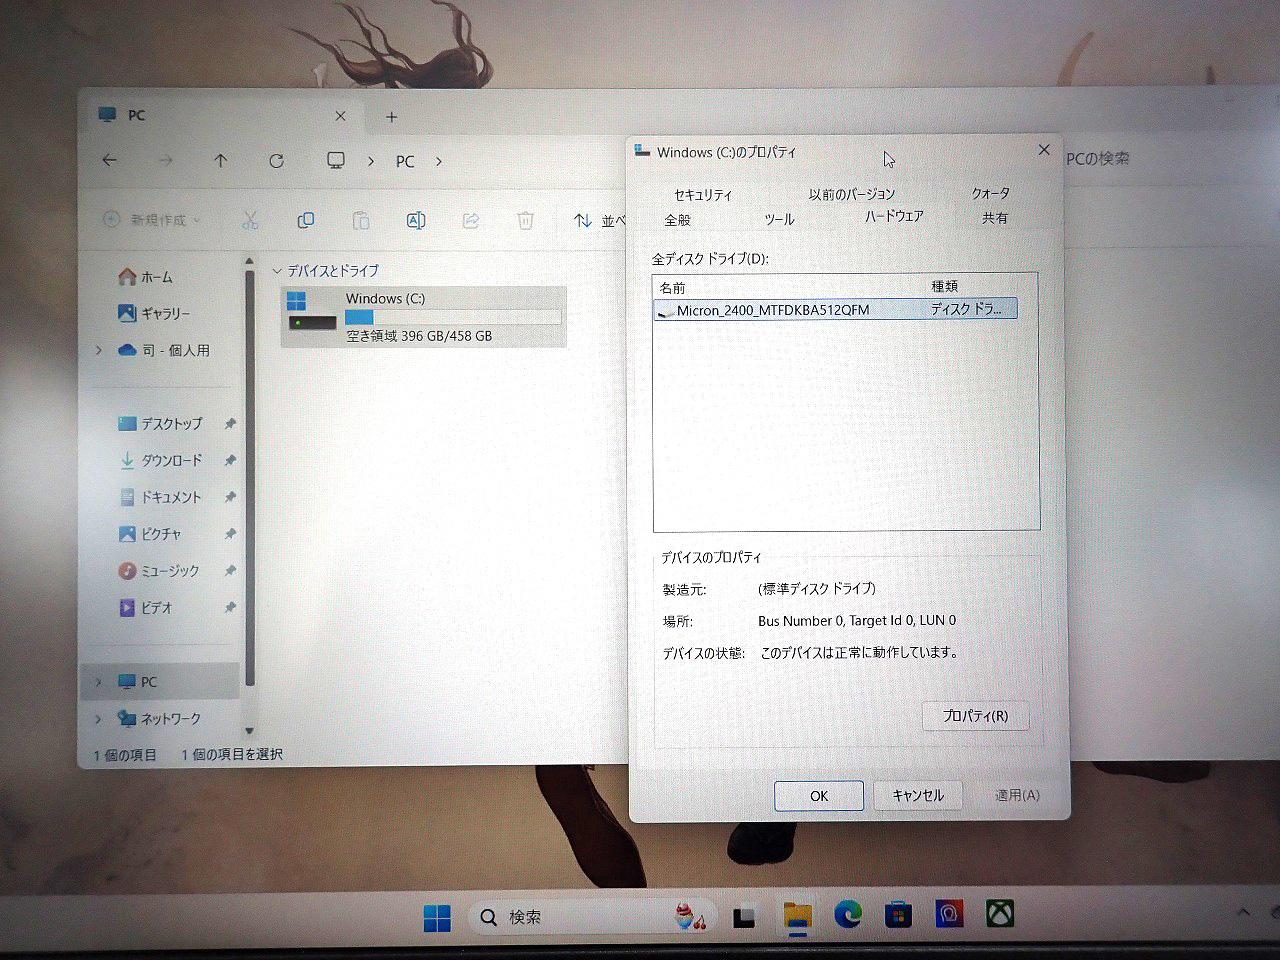Viewport: 1280px width, 960px height.
Task: Switch to the 共有 tab
Action: coord(995,218)
